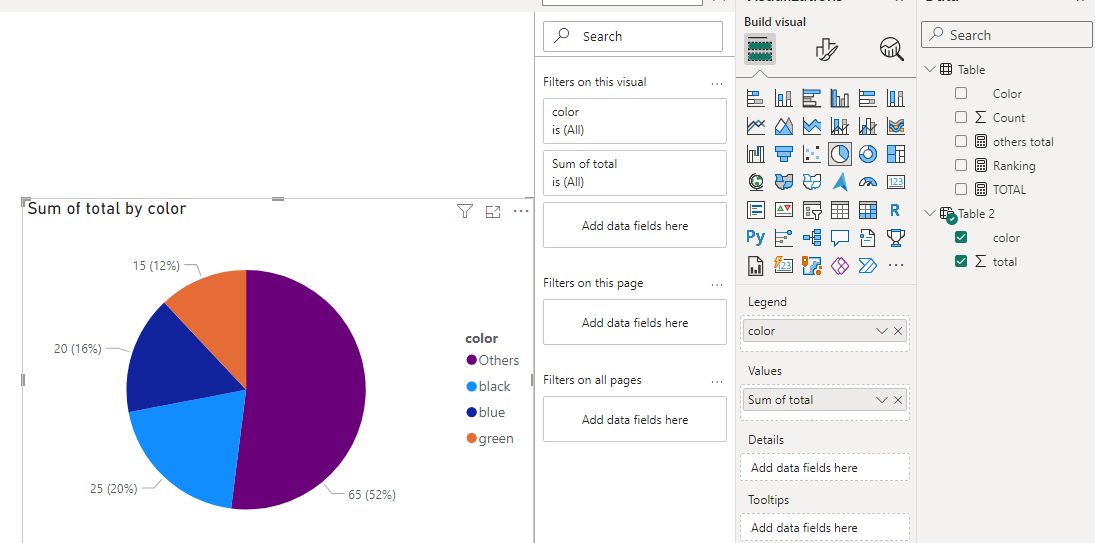This screenshot has width=1095, height=543.
Task: Click the black legend entry
Action: (x=489, y=386)
